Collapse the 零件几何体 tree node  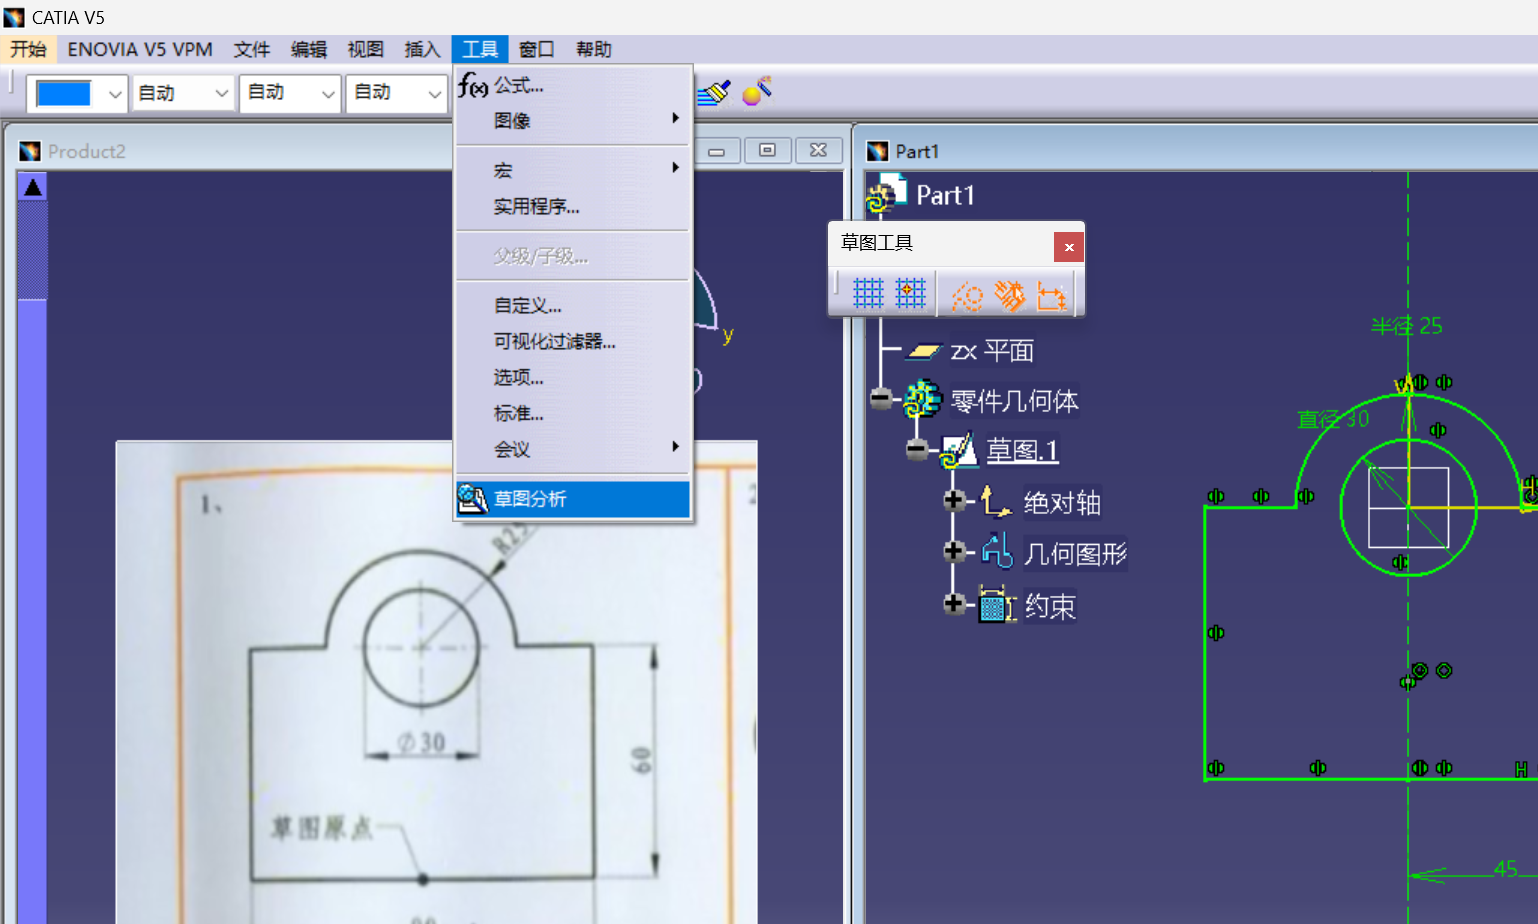[880, 399]
